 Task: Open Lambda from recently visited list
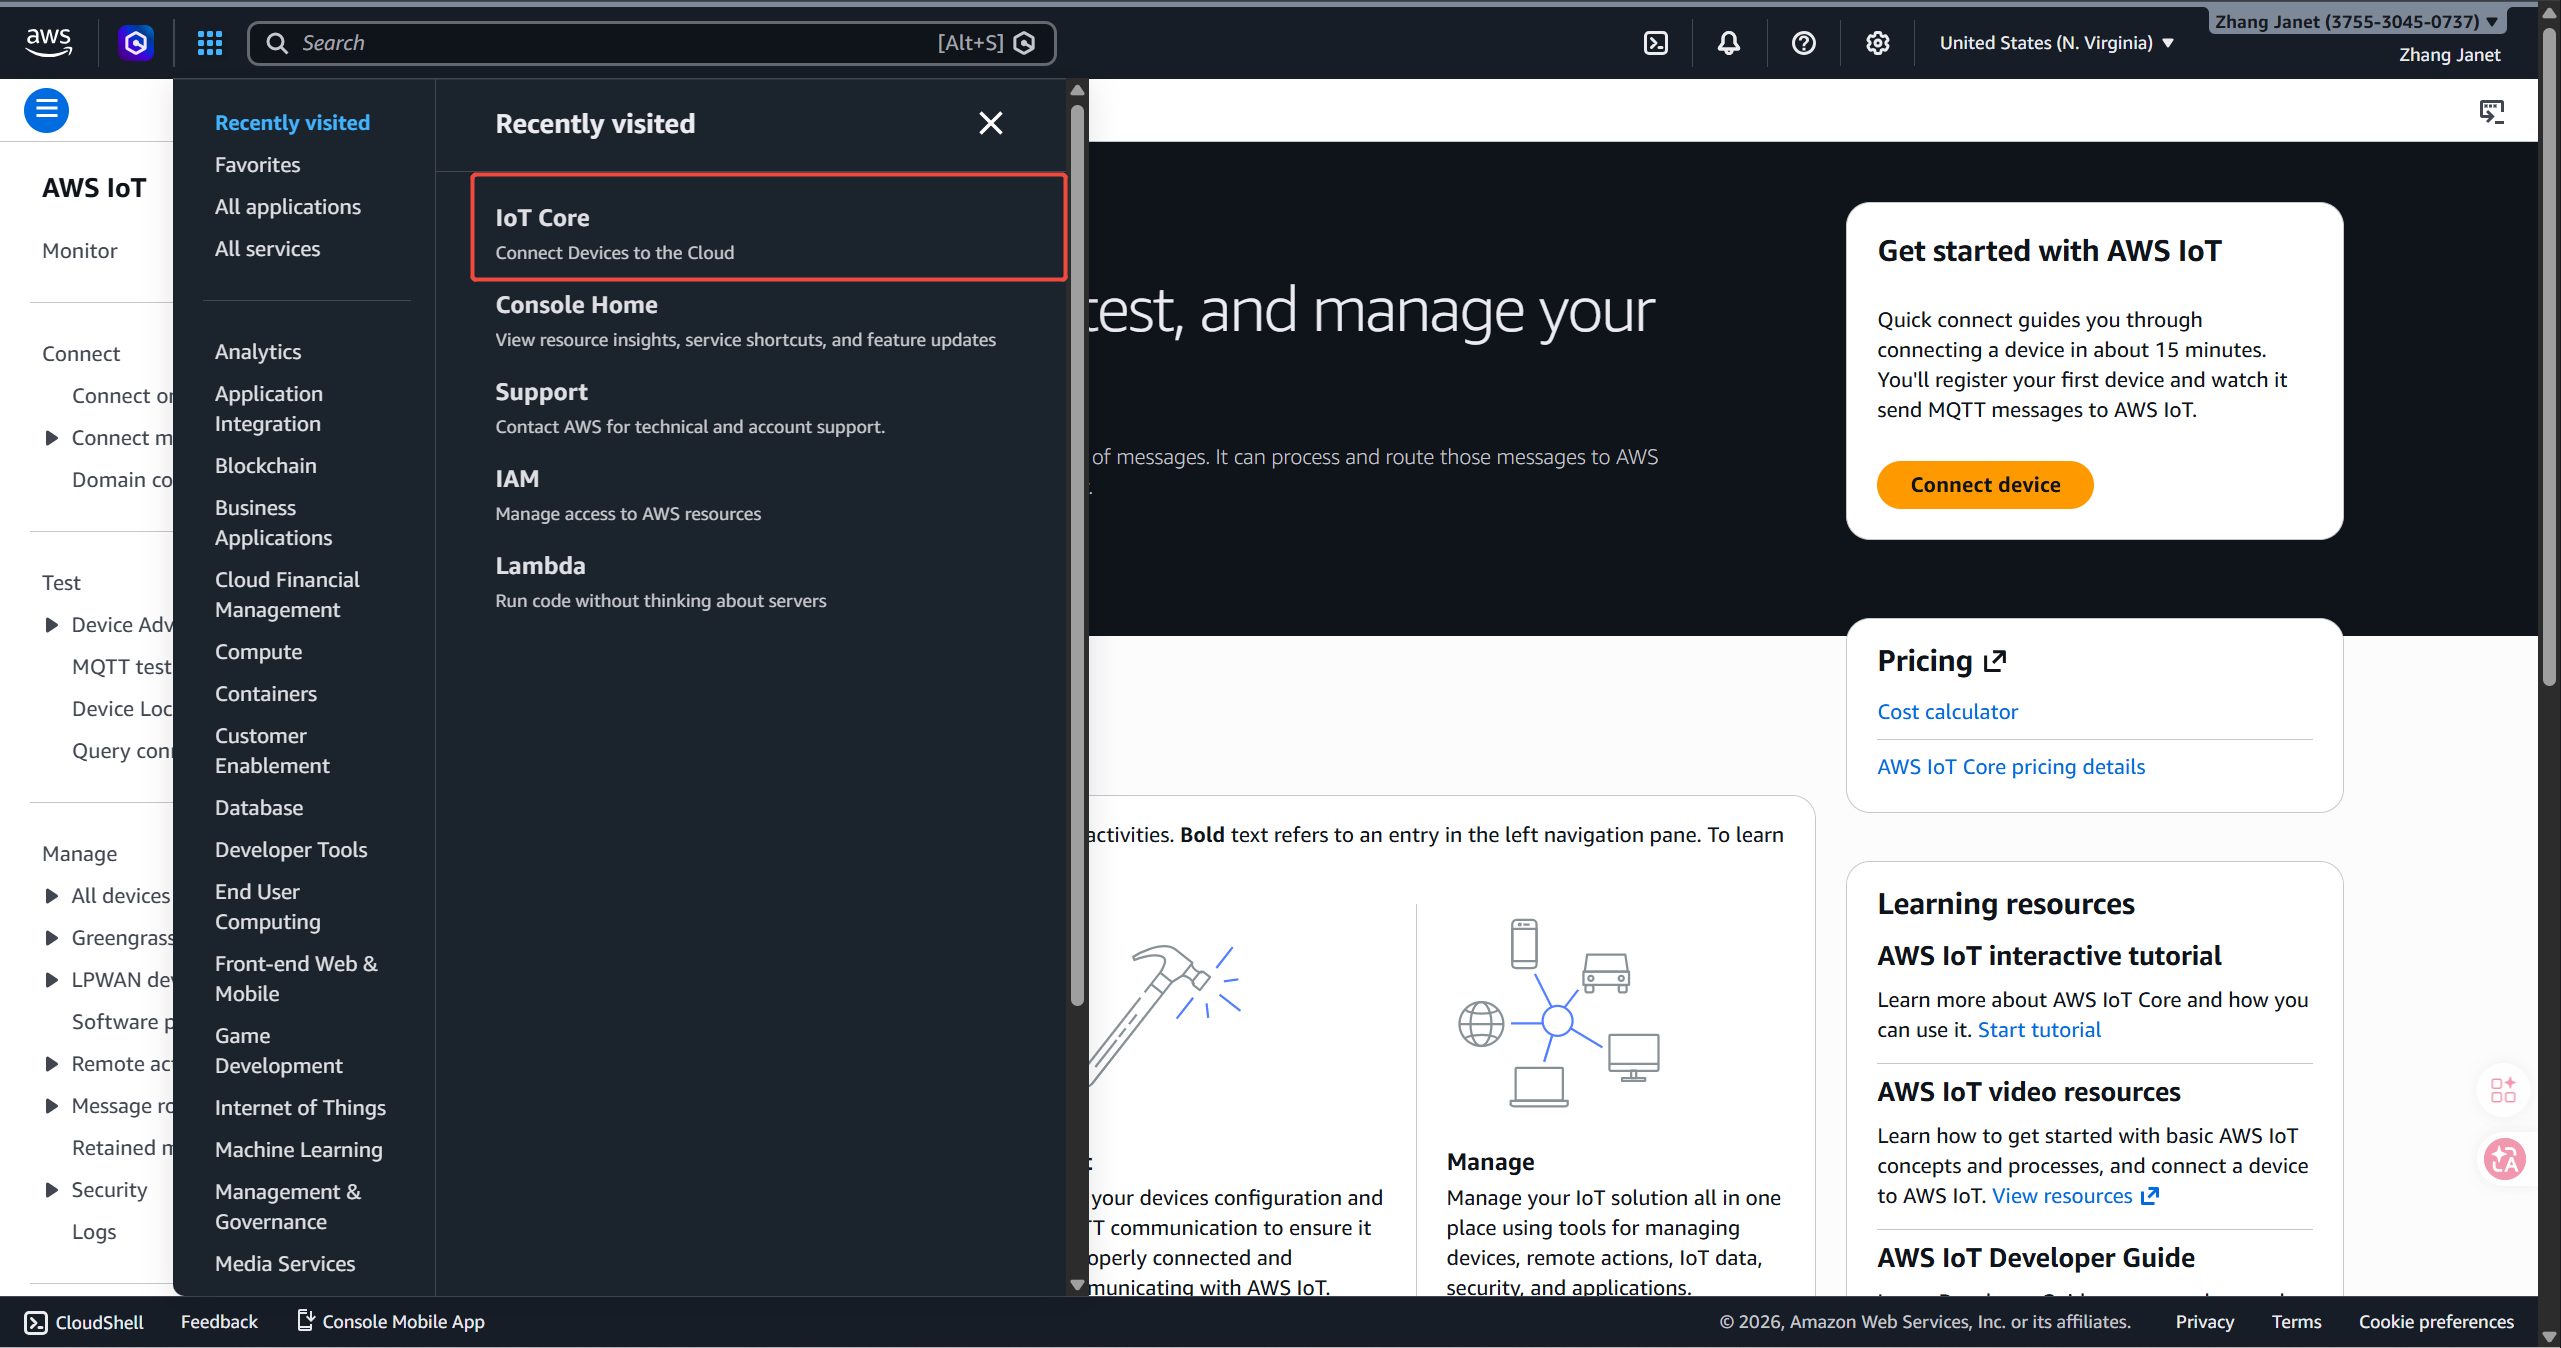tap(540, 566)
